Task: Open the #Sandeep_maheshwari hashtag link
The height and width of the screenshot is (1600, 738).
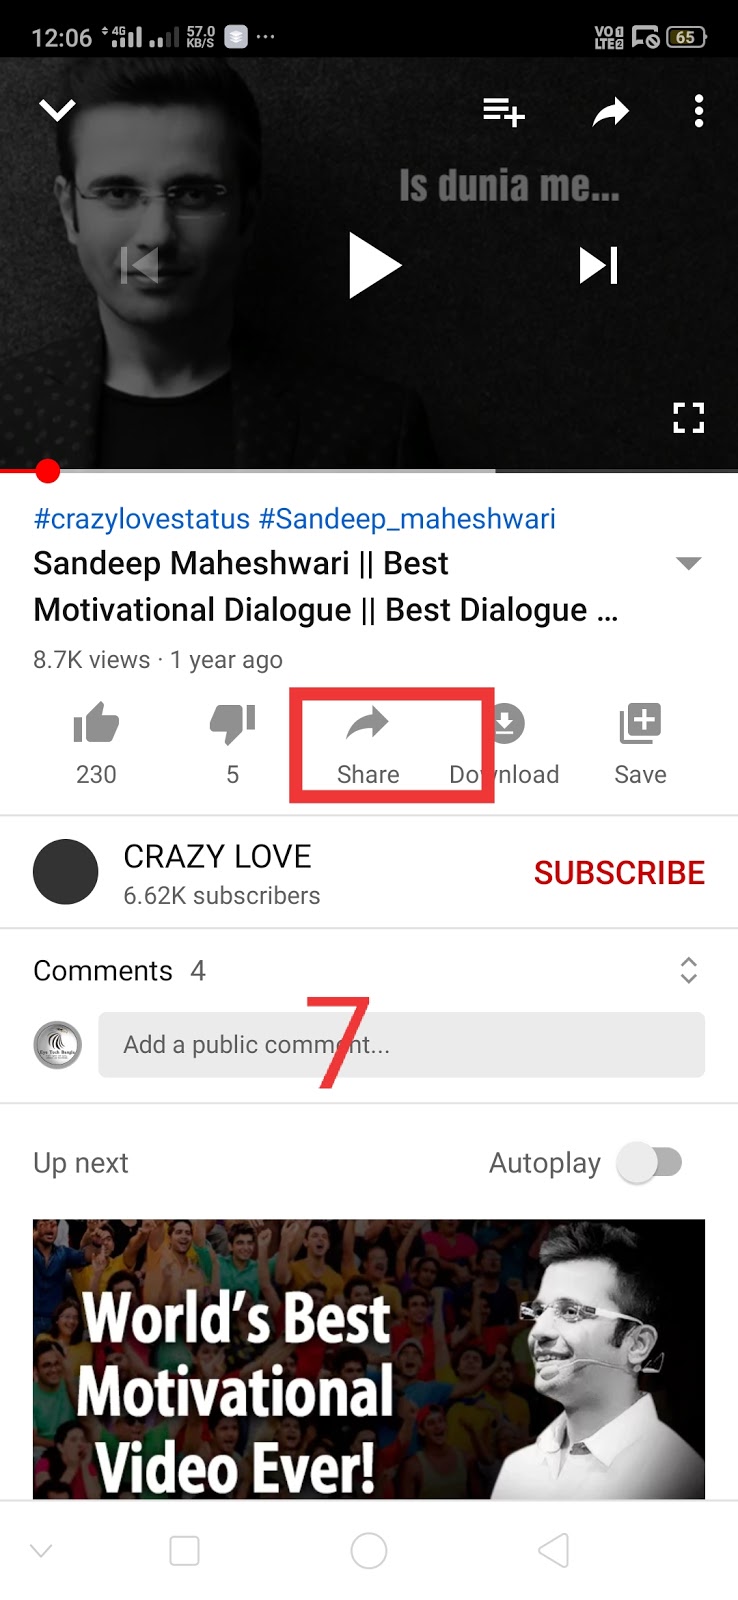Action: (x=407, y=519)
